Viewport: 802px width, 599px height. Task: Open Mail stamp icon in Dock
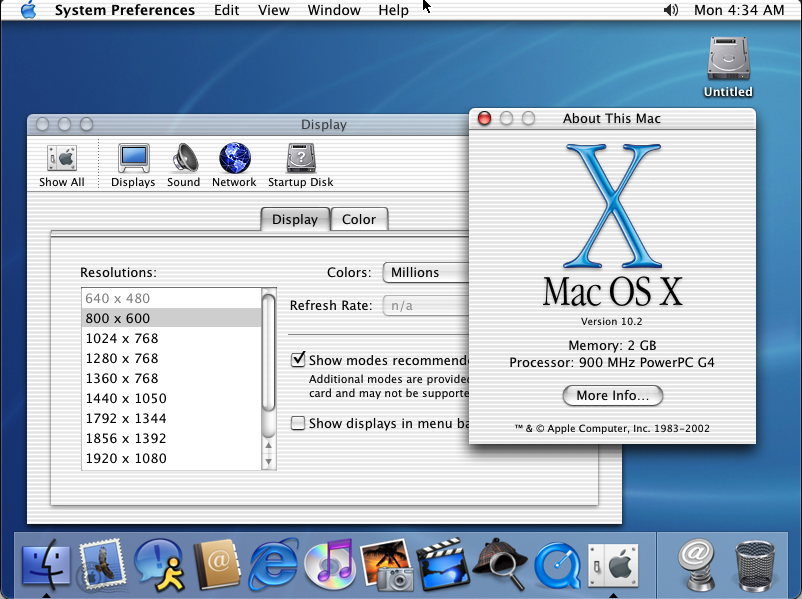coord(101,565)
